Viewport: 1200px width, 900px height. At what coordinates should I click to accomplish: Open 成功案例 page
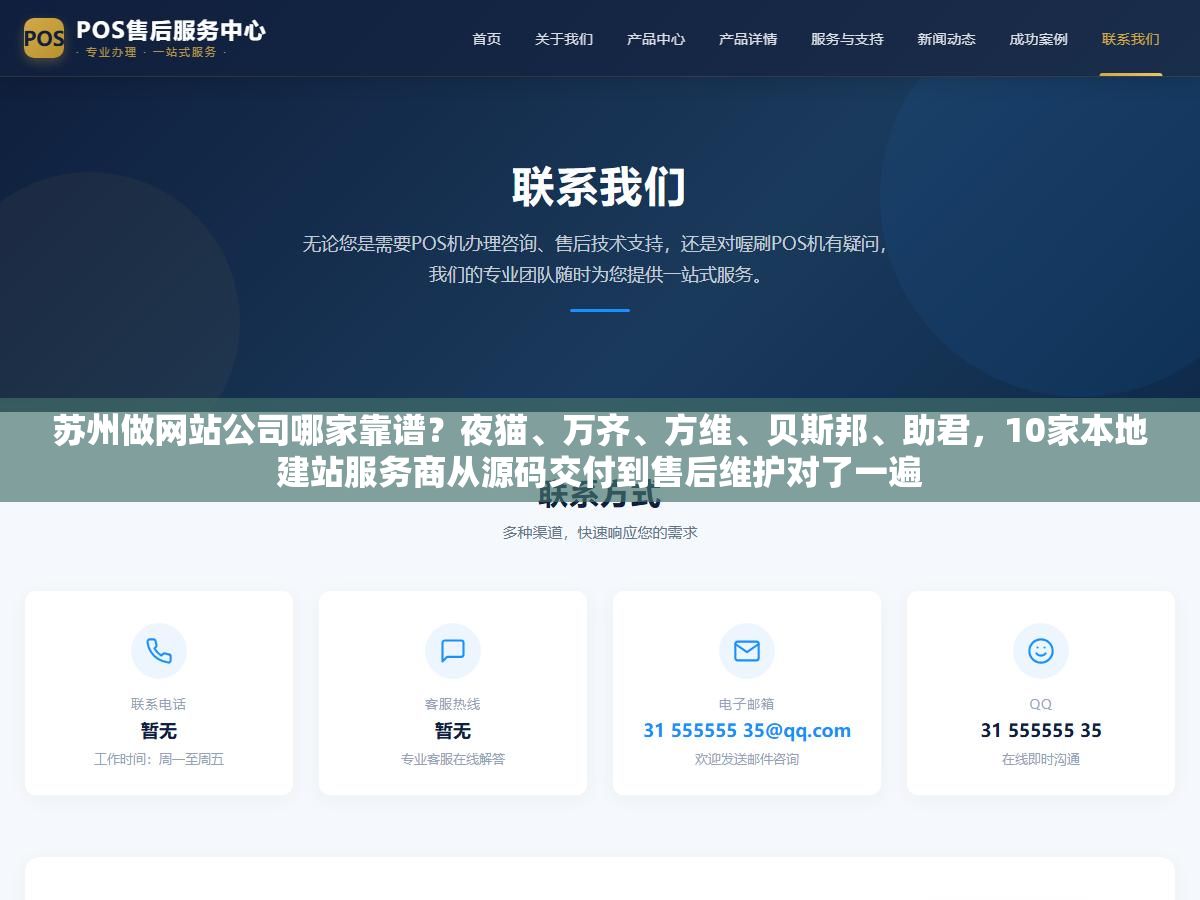pos(1038,39)
